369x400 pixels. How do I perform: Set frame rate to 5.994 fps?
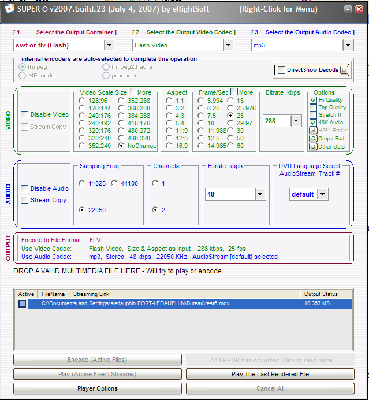point(200,100)
